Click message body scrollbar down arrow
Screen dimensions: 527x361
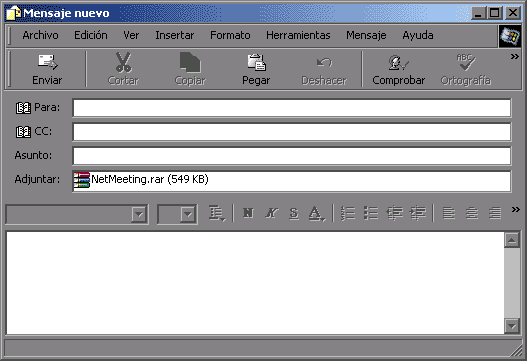512,325
